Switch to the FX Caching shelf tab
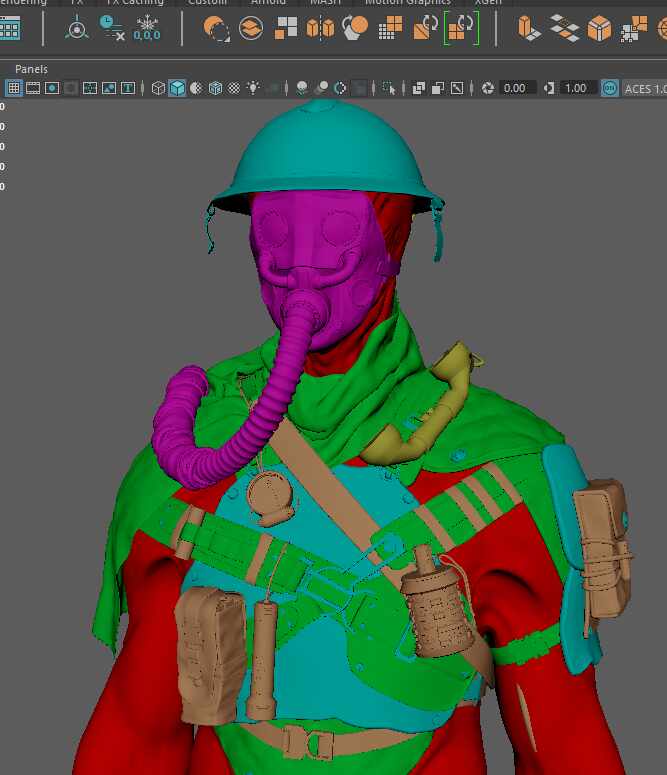The image size is (667, 775). 134,2
